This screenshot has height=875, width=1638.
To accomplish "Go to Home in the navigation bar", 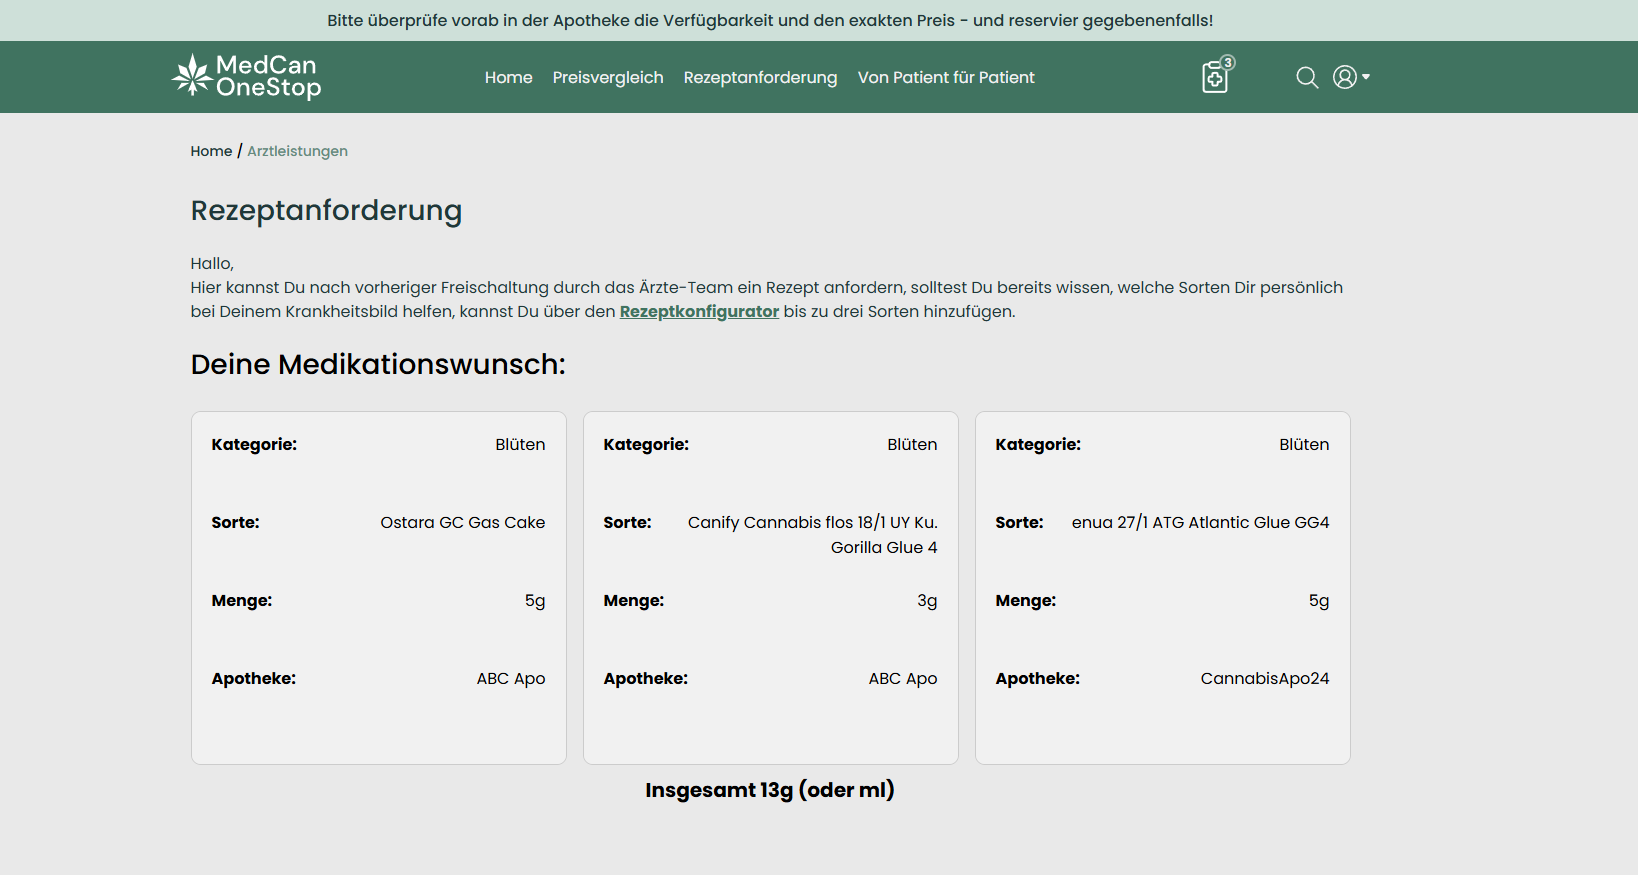I will (508, 77).
